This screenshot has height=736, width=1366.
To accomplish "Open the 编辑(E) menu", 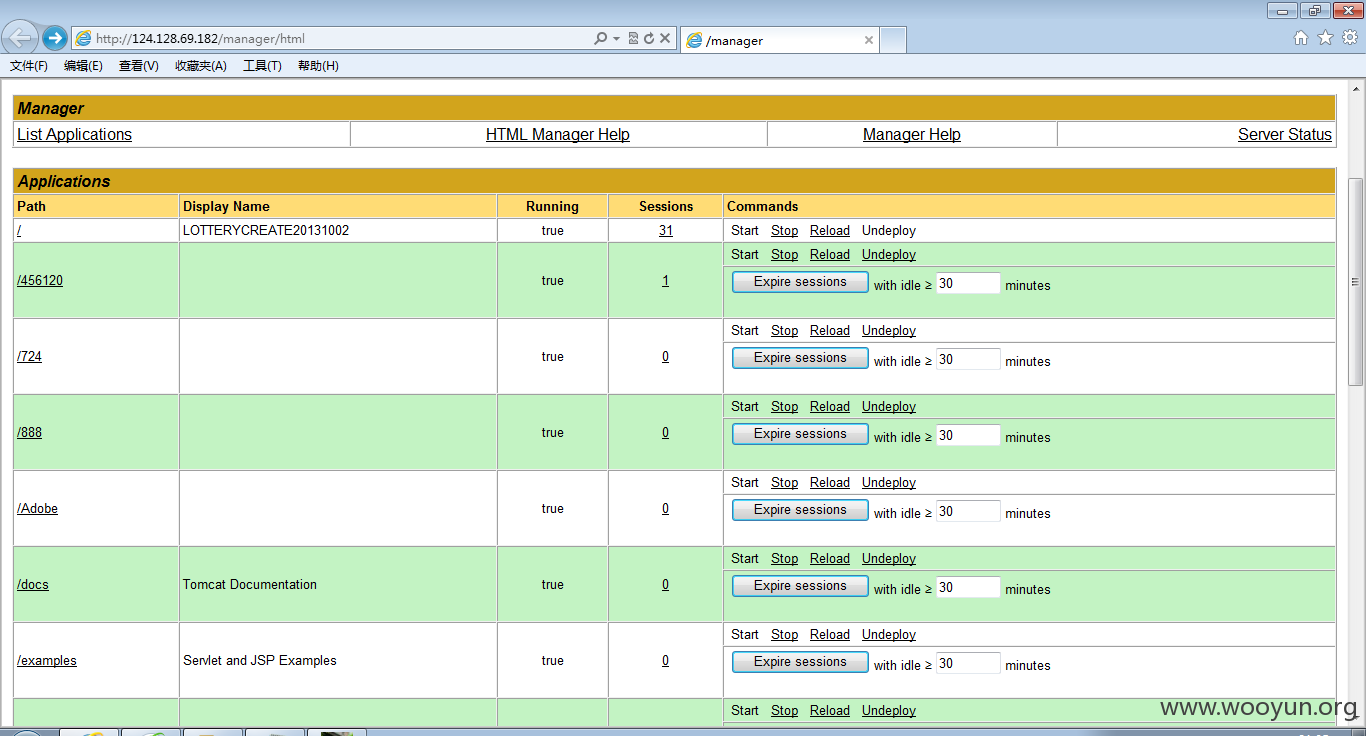I will click(x=83, y=66).
